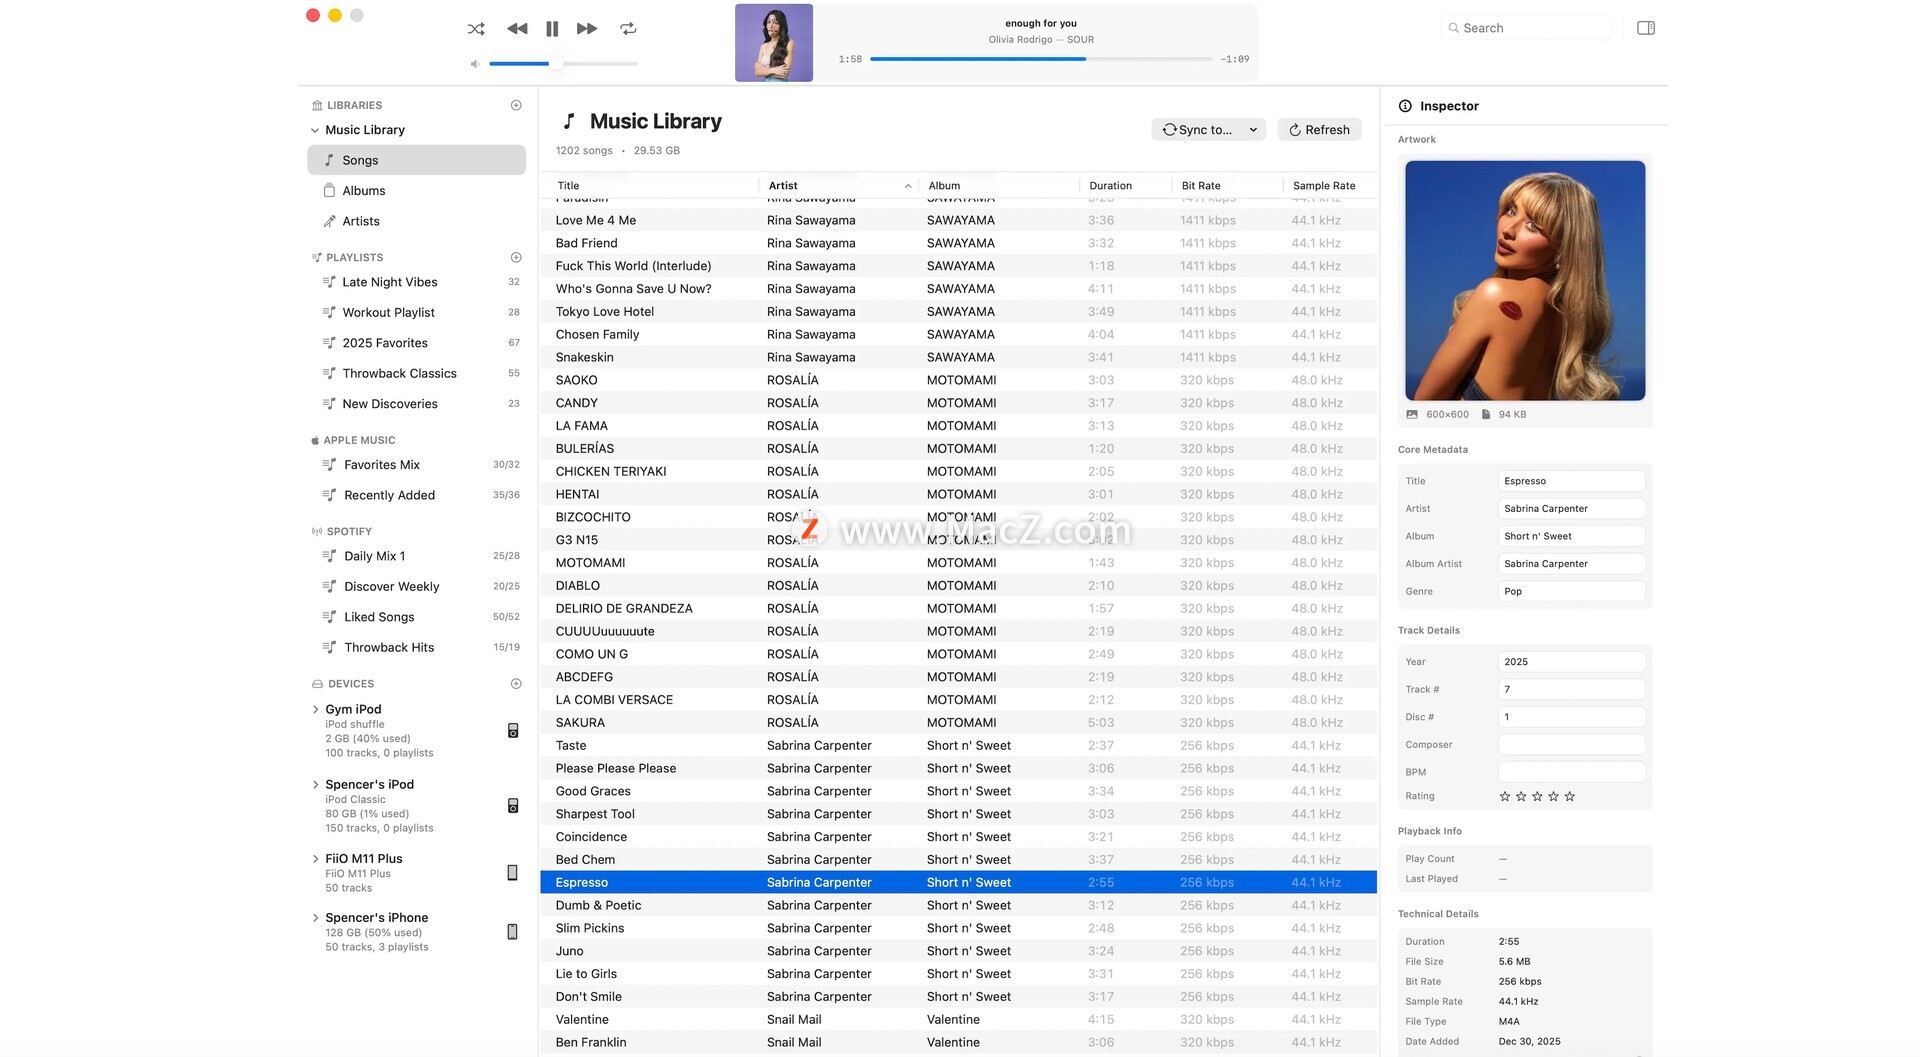Viewport: 1920px width, 1057px height.
Task: Click the empty BPM field
Action: pyautogui.click(x=1571, y=772)
